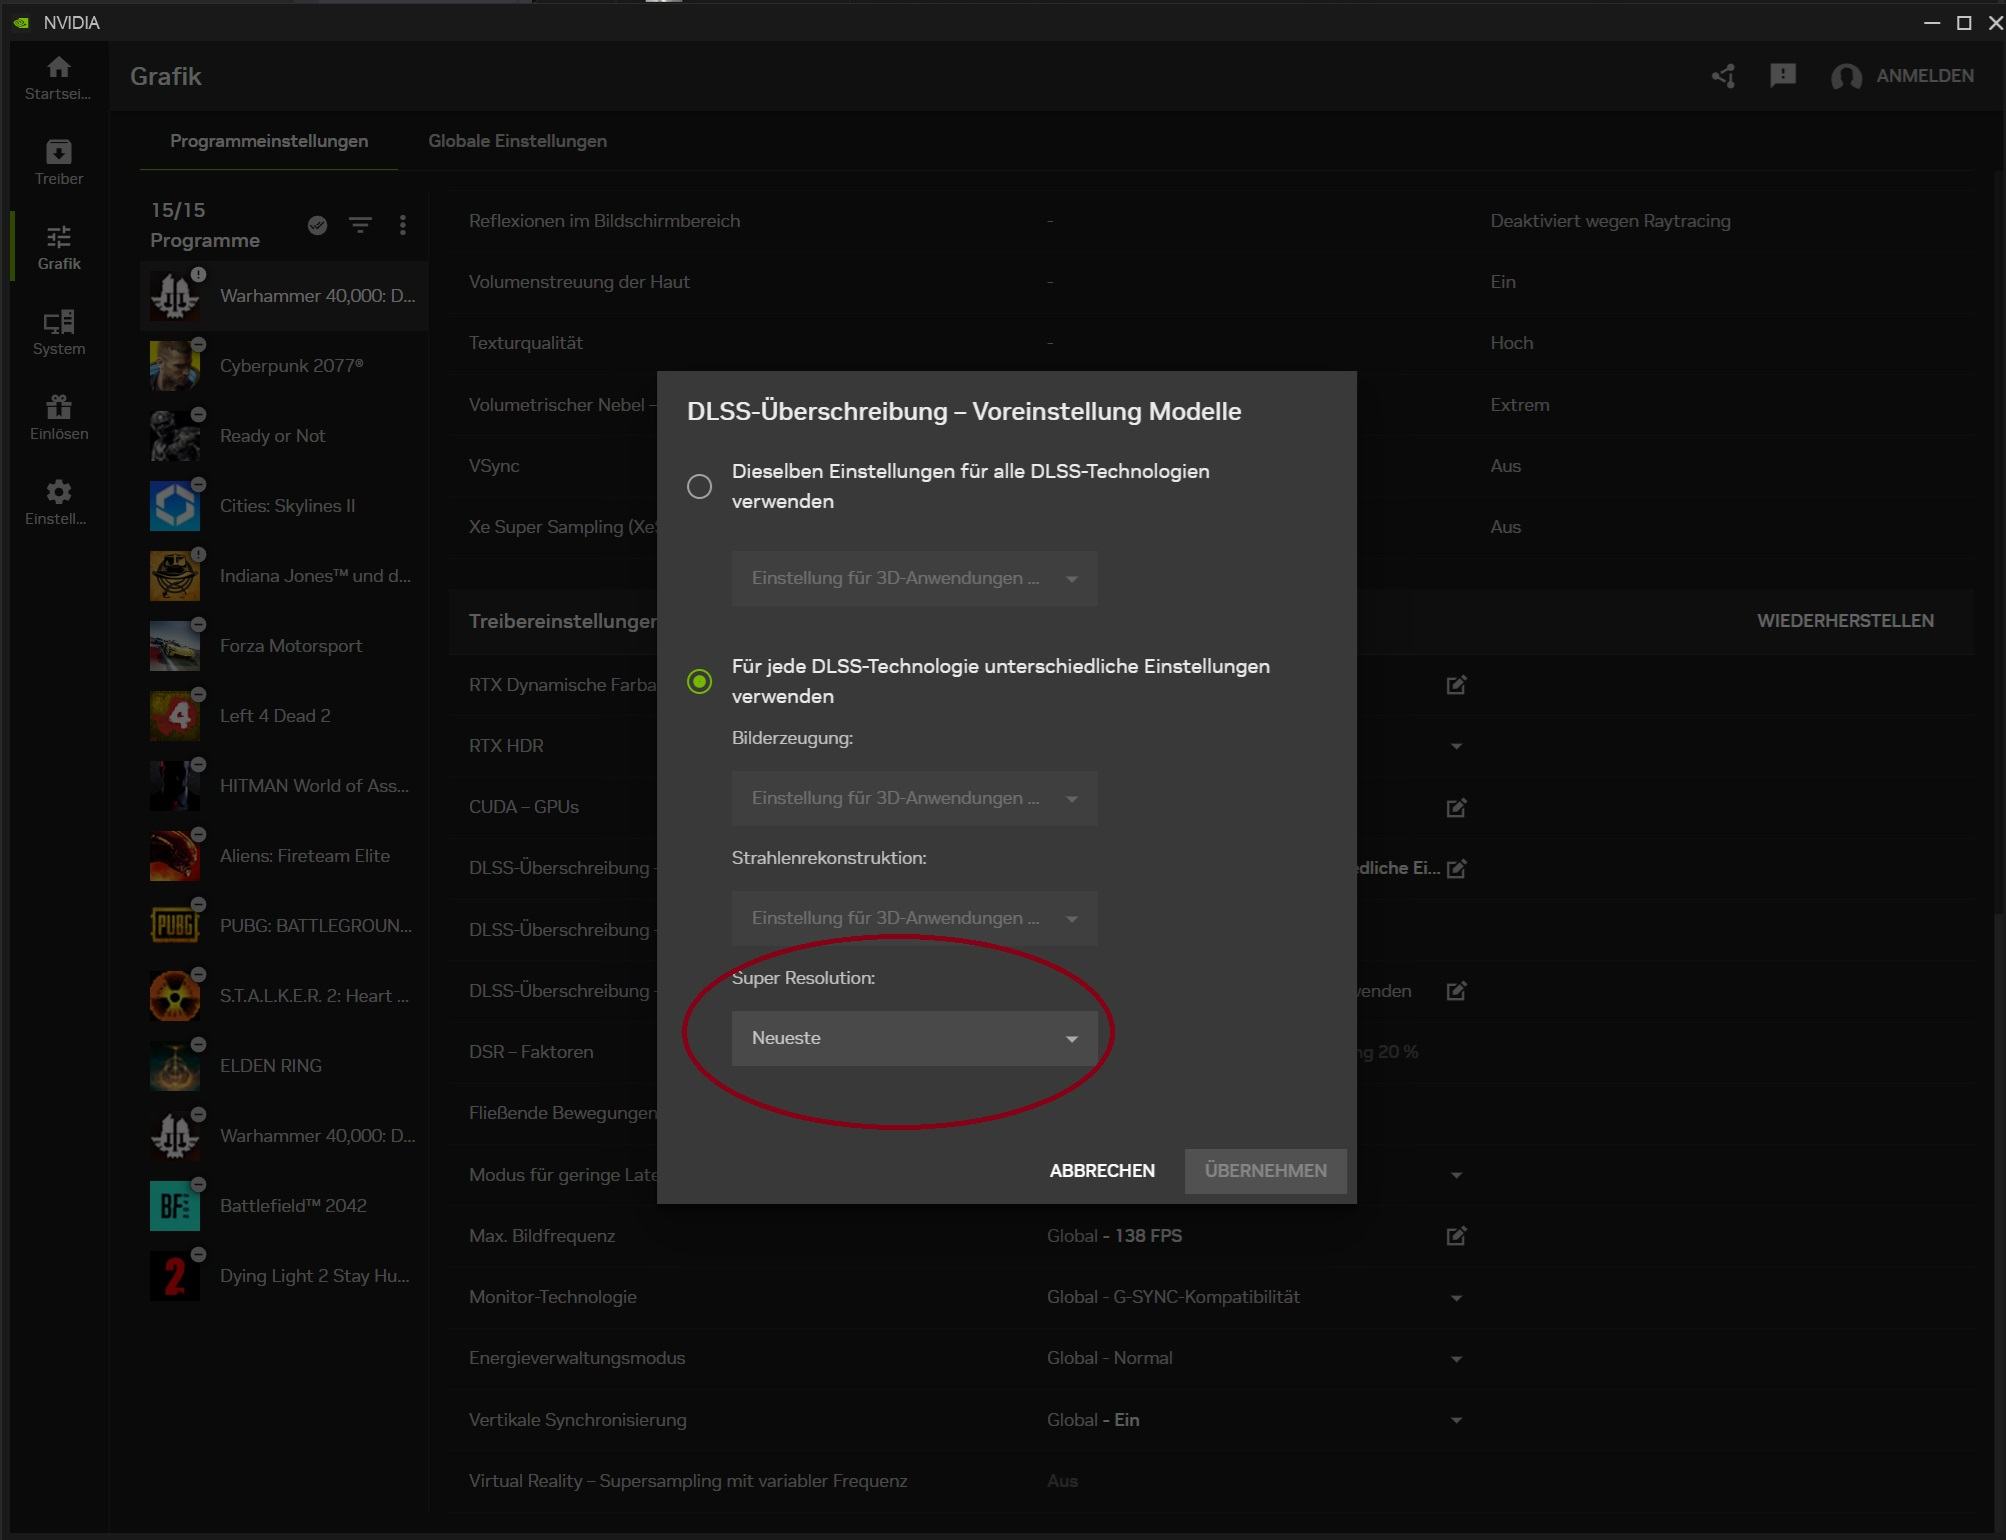Click the 'Deaktiviert wegen Raytracing' value
The height and width of the screenshot is (1540, 2006).
[1610, 221]
